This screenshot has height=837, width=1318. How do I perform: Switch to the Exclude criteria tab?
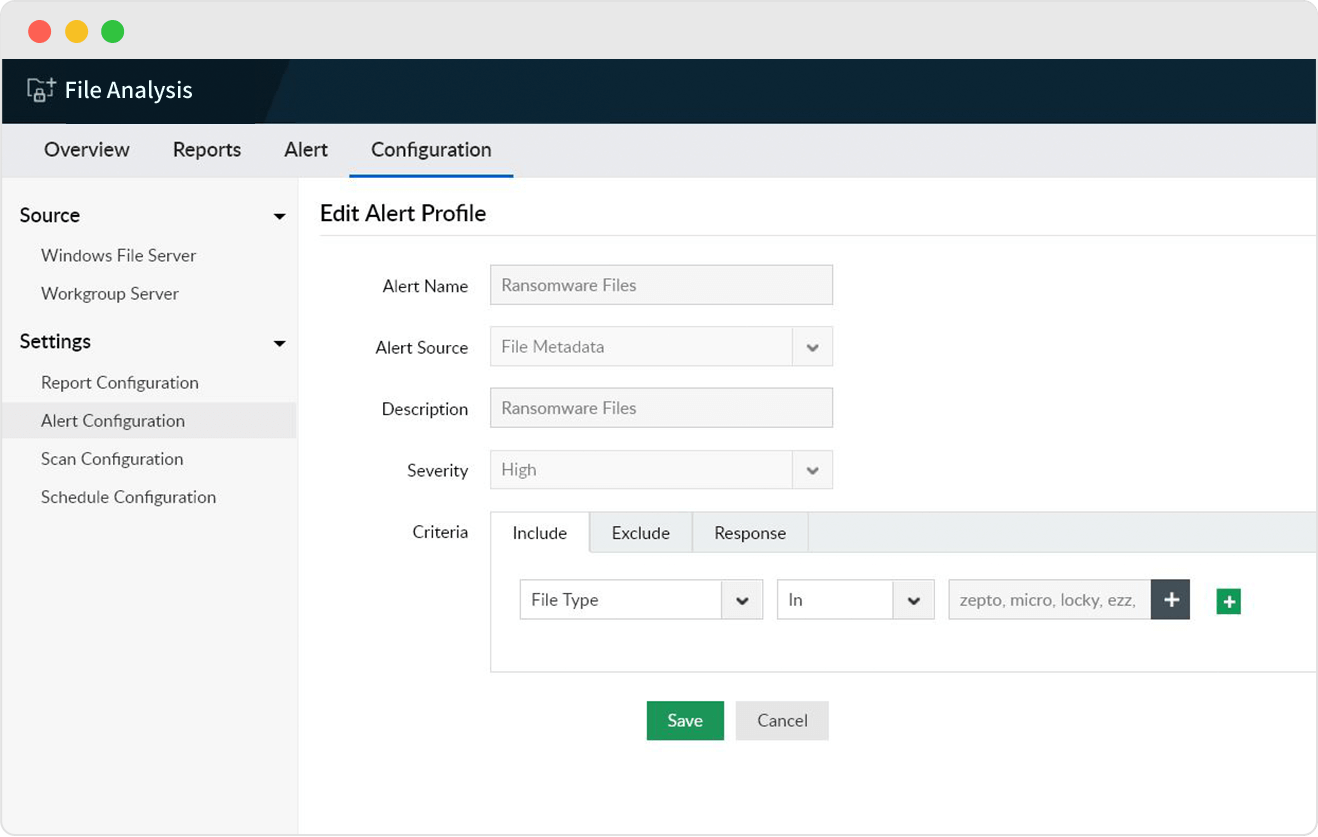click(x=640, y=533)
